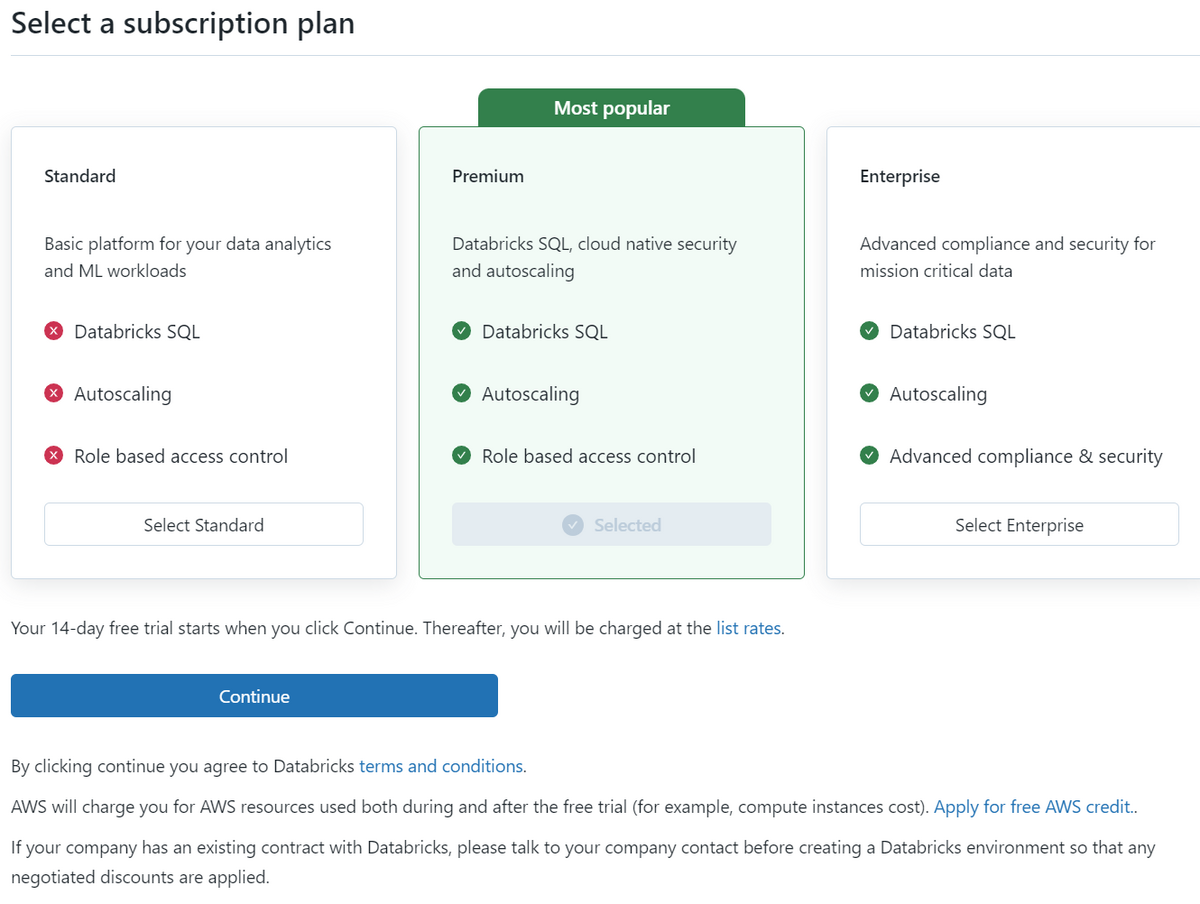The width and height of the screenshot is (1200, 904).
Task: Choose the Select Standard button
Action: pyautogui.click(x=204, y=524)
